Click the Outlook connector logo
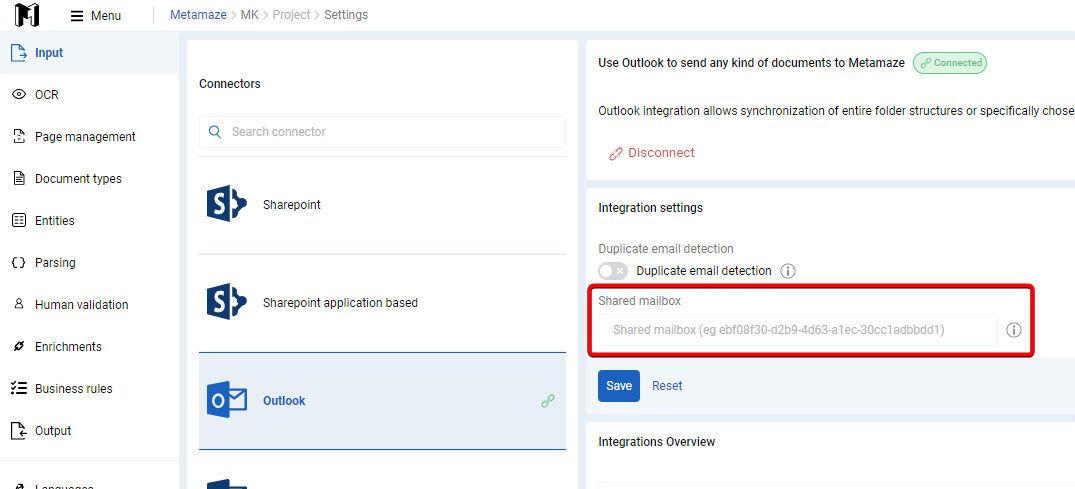 (x=227, y=401)
